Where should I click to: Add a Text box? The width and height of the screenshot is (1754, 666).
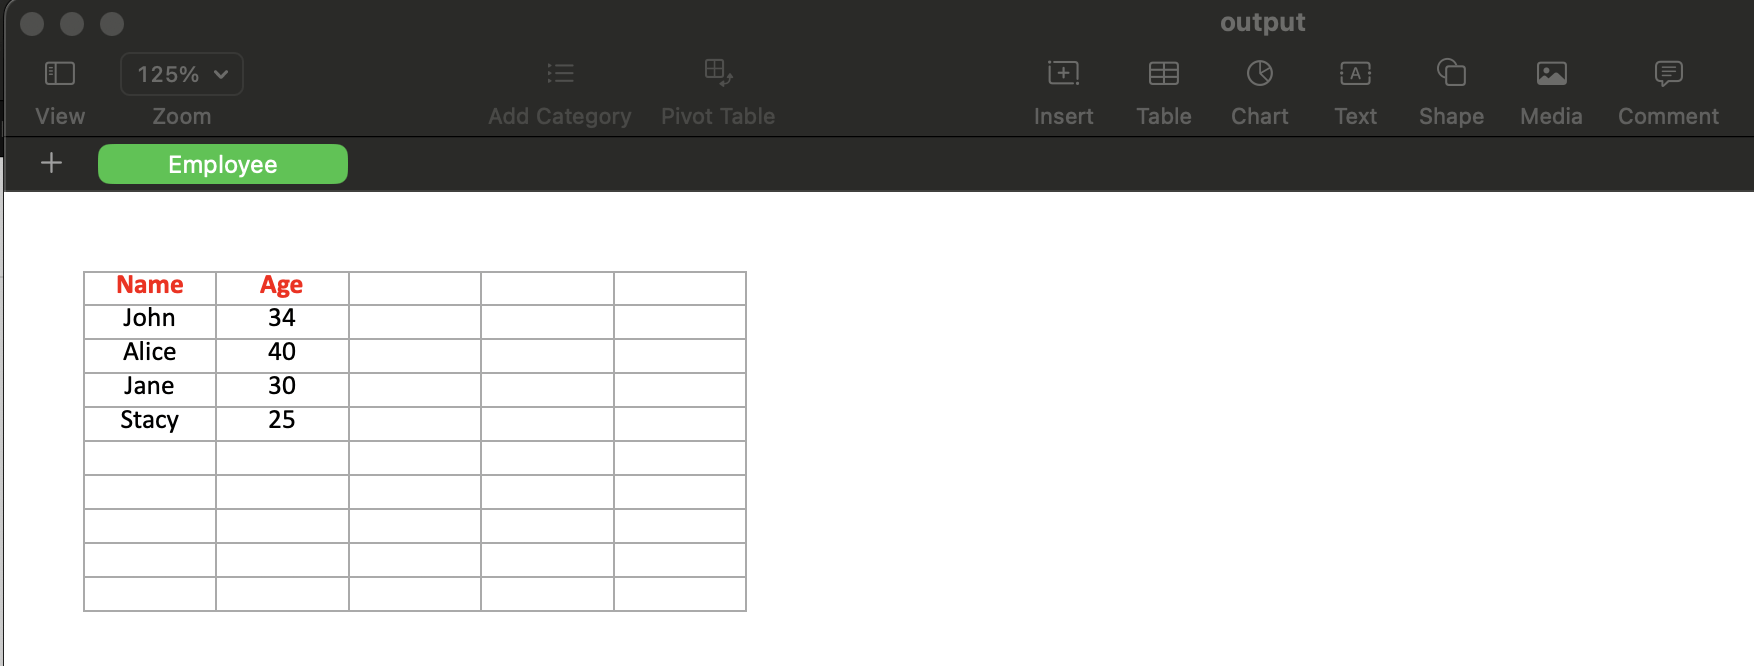(x=1355, y=74)
